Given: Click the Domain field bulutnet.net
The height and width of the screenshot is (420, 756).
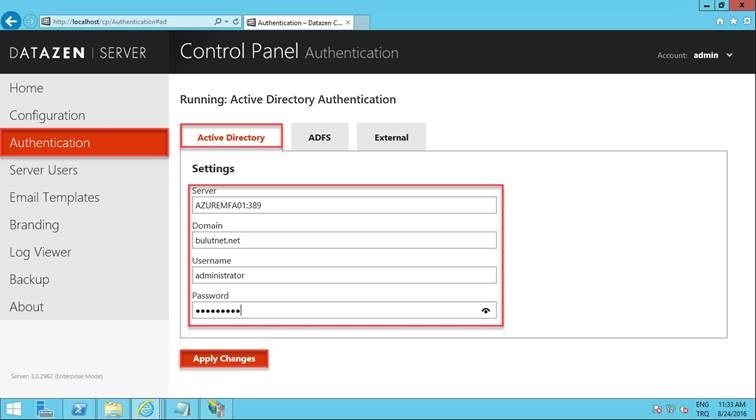Looking at the screenshot, I should pos(344,240).
